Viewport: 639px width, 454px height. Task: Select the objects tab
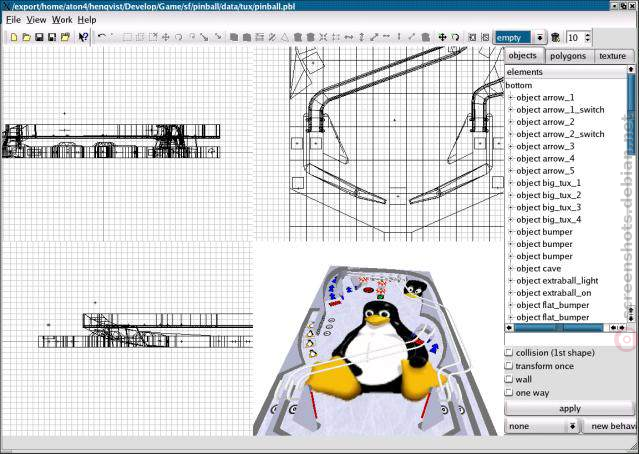[522, 55]
